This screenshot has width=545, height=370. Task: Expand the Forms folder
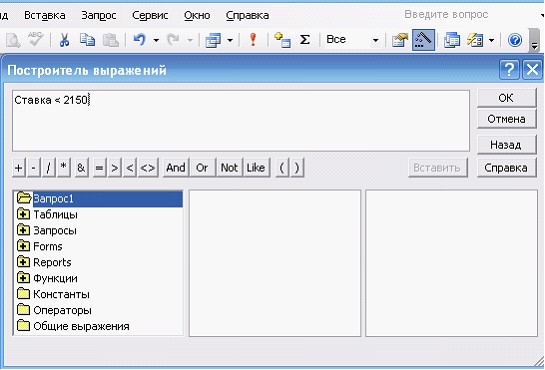[x=23, y=246]
